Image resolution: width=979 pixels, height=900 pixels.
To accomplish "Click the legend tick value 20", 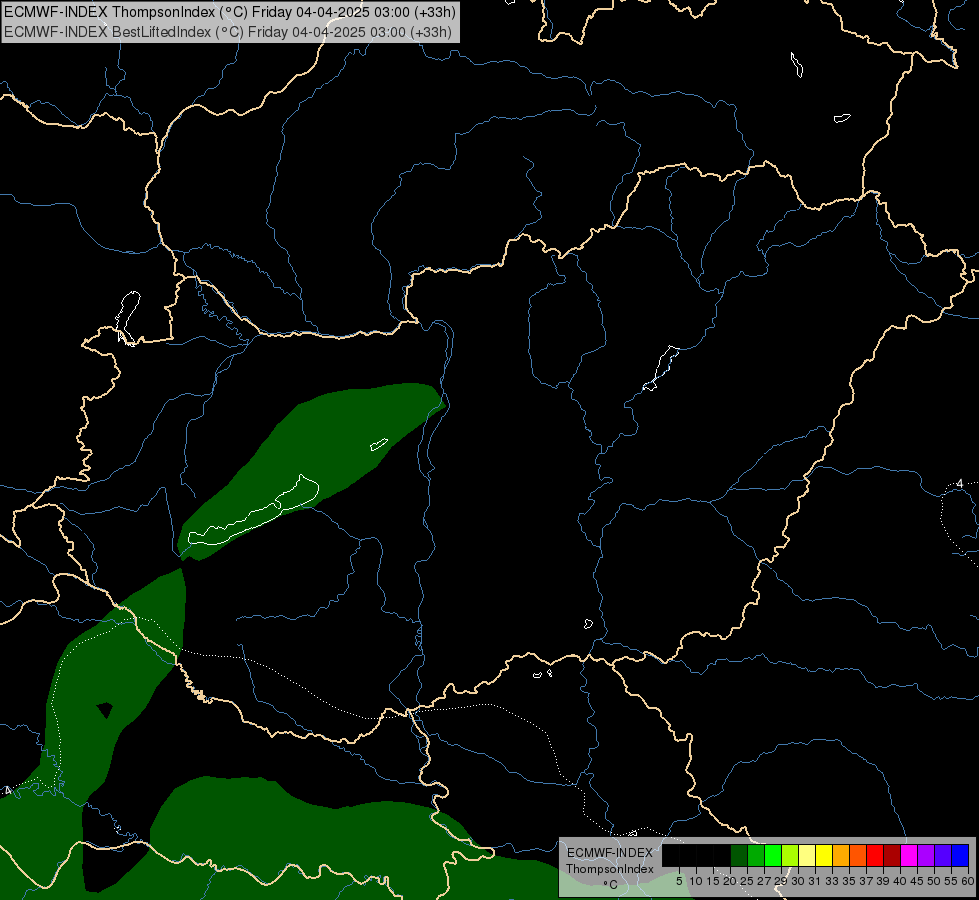I will point(730,881).
